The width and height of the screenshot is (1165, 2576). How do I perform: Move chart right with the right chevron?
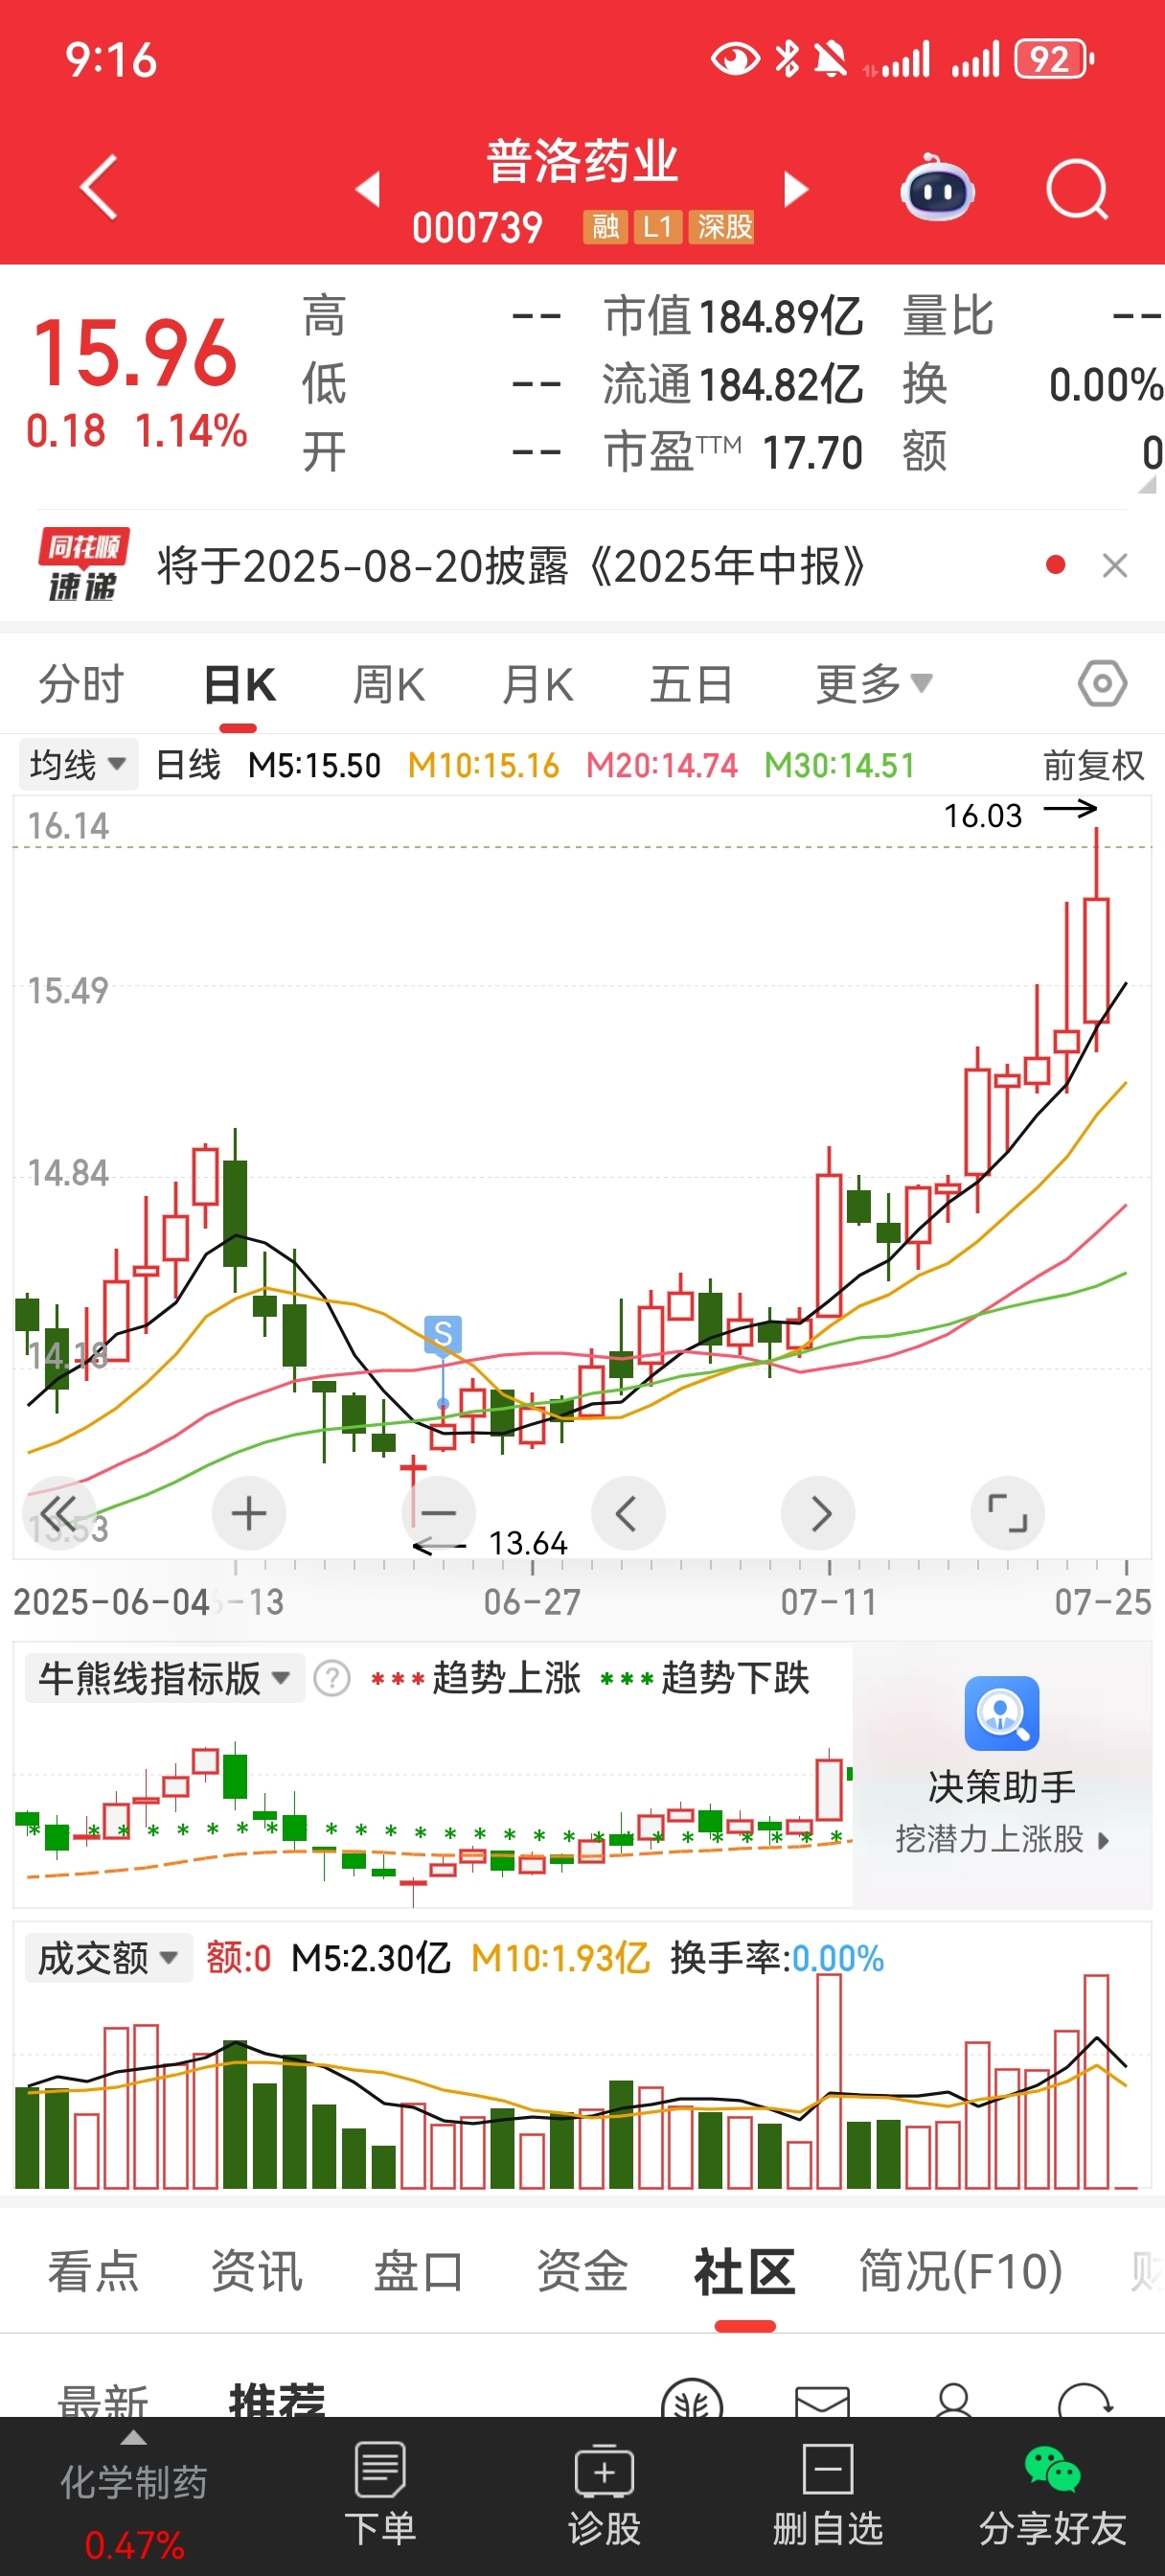click(818, 1513)
